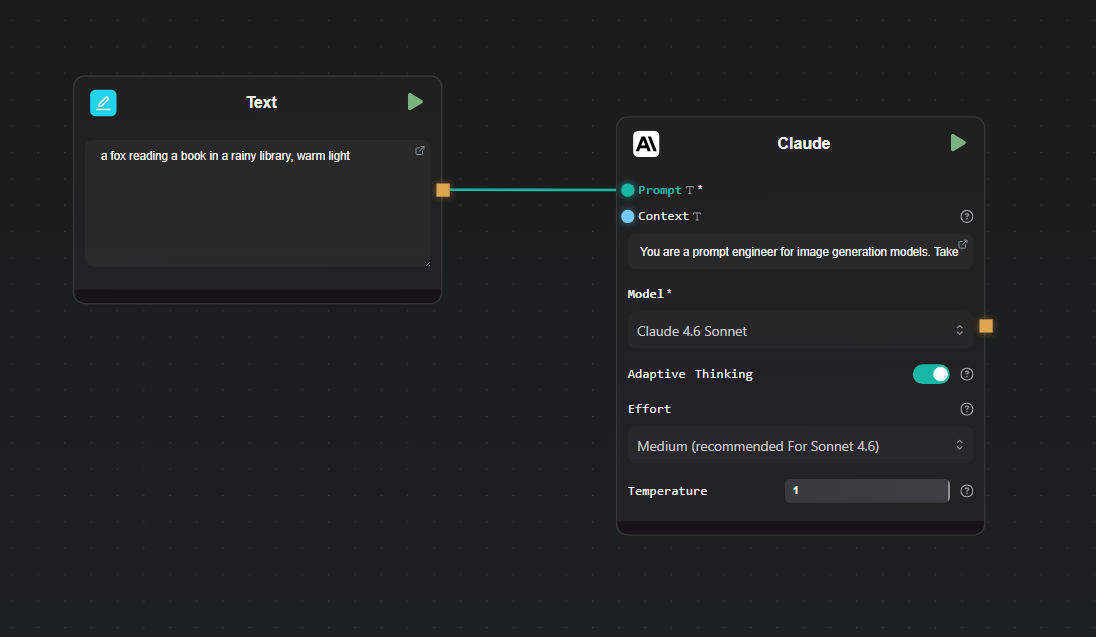Click the green Prompt input port

point(627,189)
